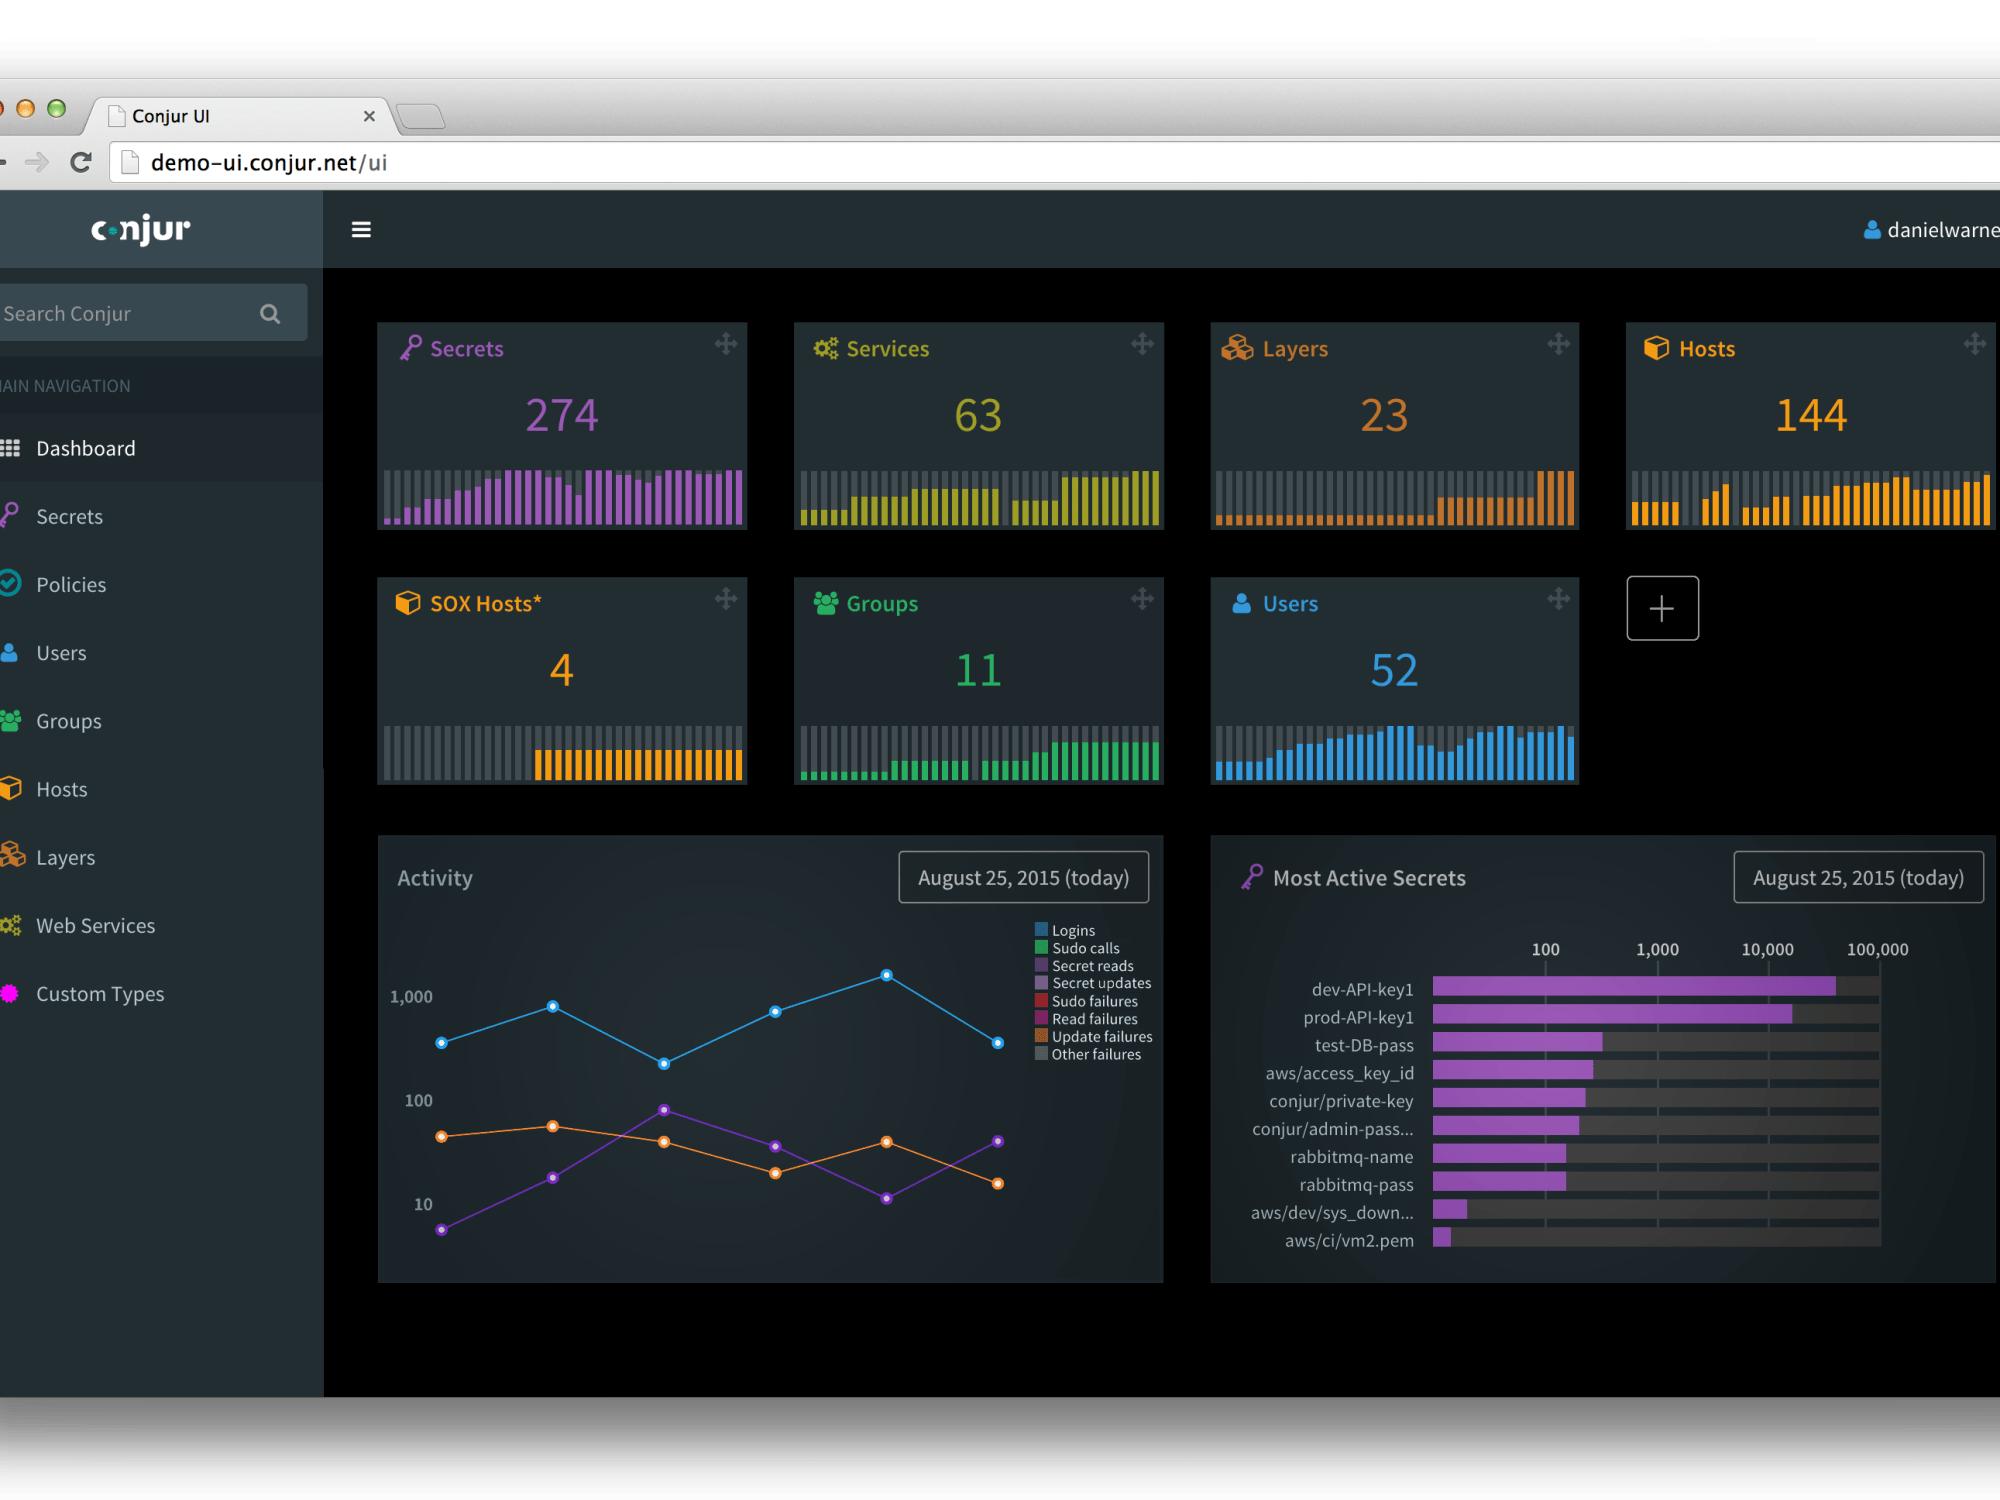Click the Users widget title link

1289,604
